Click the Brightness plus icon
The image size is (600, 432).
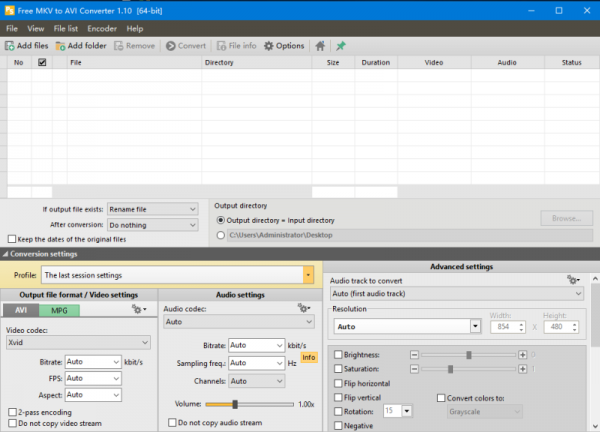pos(522,355)
